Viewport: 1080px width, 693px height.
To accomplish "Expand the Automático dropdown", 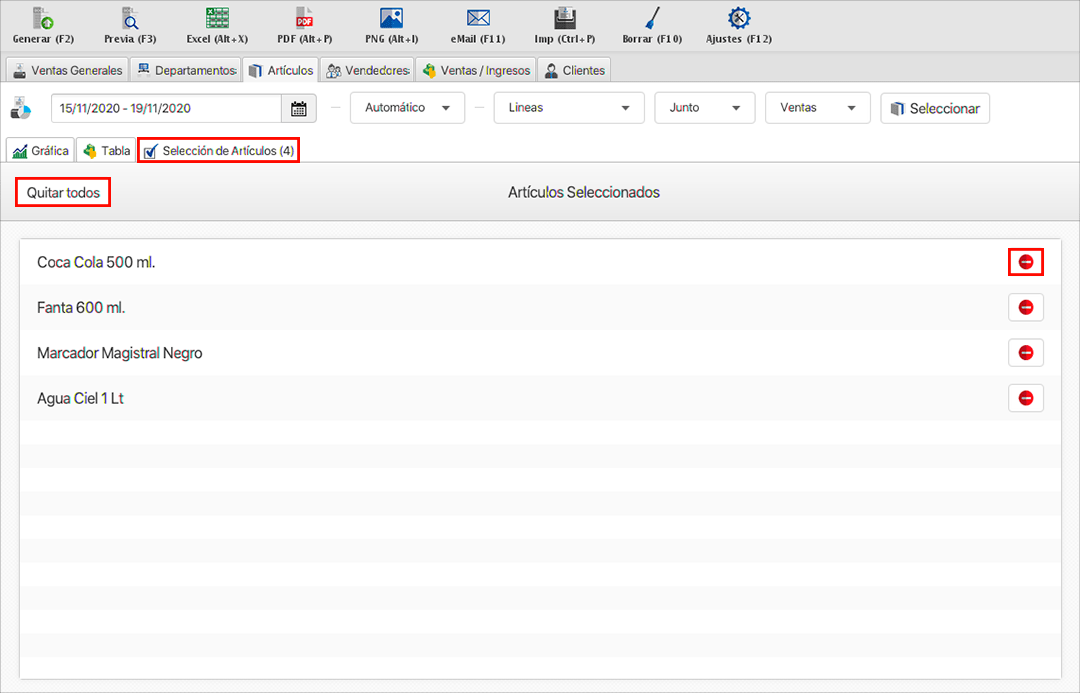I will point(407,108).
